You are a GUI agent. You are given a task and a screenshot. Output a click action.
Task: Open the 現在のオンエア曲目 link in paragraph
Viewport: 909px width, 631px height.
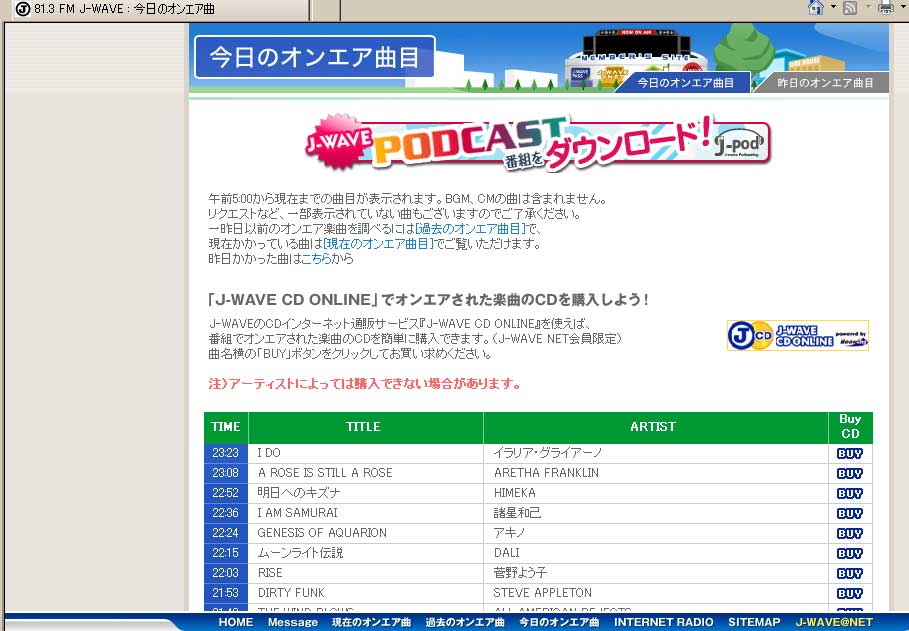coord(378,244)
